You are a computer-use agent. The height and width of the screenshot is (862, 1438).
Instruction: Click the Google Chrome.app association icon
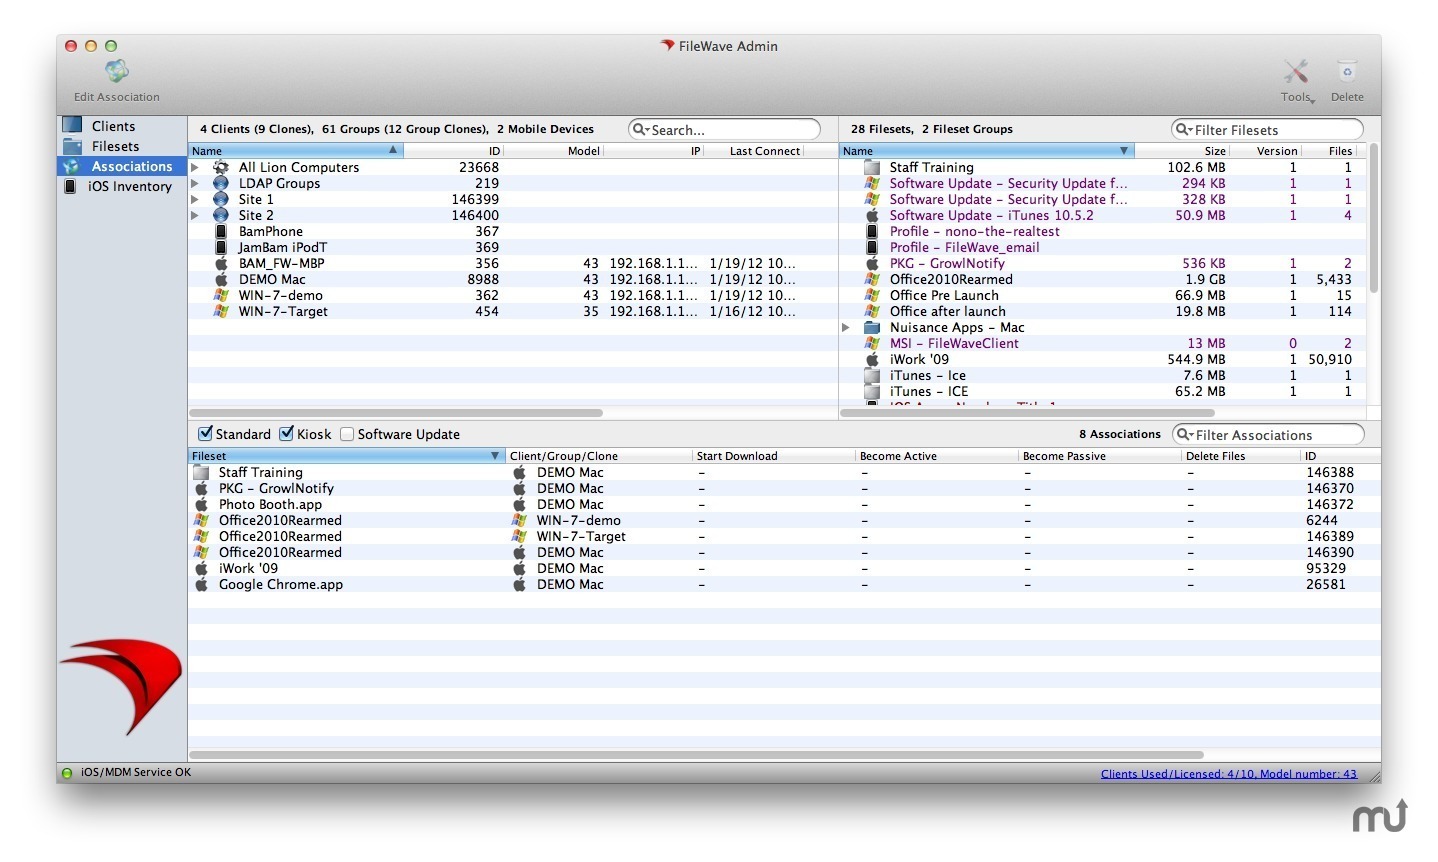[201, 584]
